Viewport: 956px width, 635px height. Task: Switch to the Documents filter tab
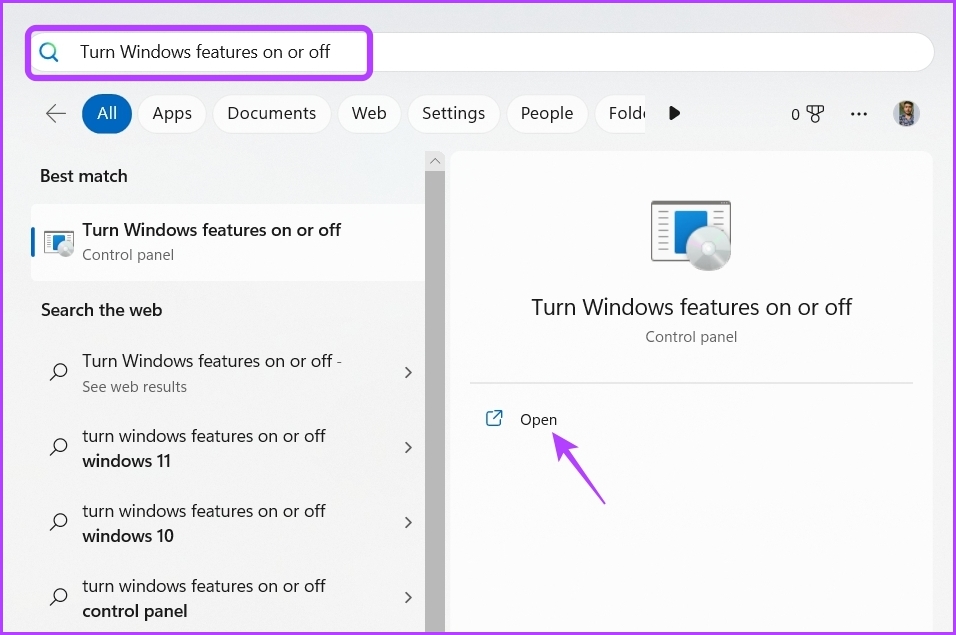[x=271, y=113]
